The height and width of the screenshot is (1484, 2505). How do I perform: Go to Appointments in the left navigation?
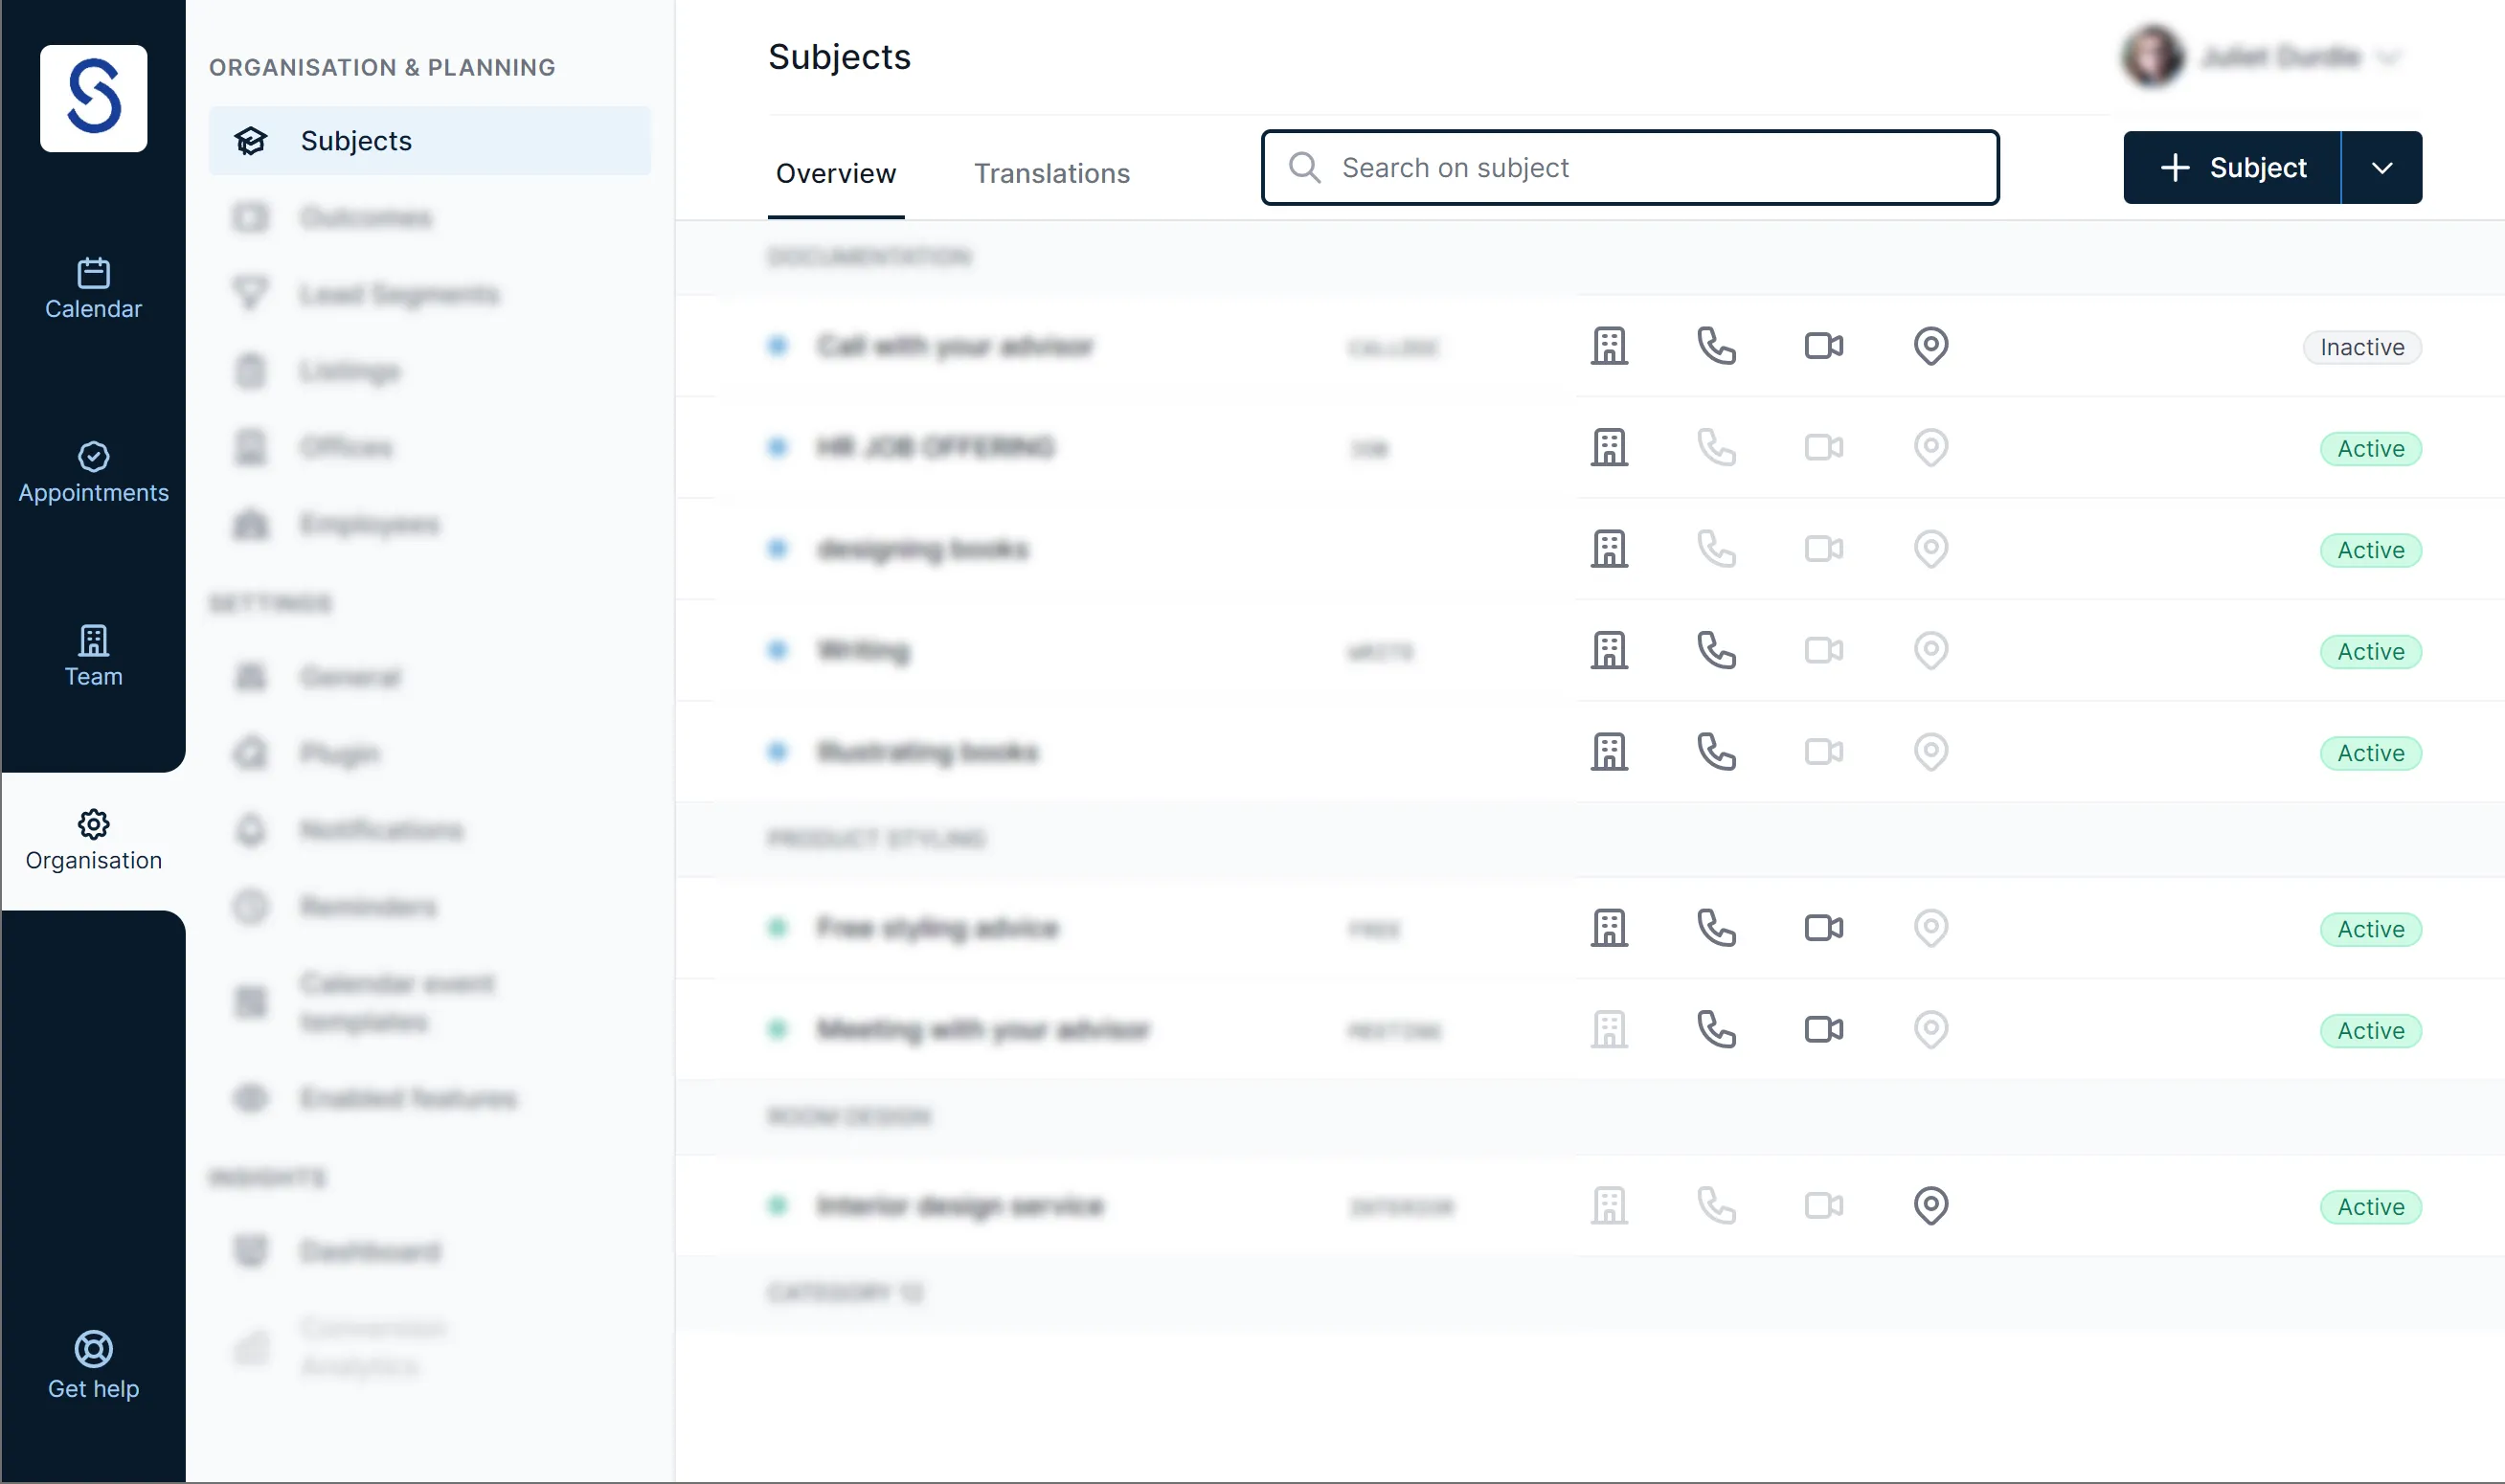[x=93, y=473]
